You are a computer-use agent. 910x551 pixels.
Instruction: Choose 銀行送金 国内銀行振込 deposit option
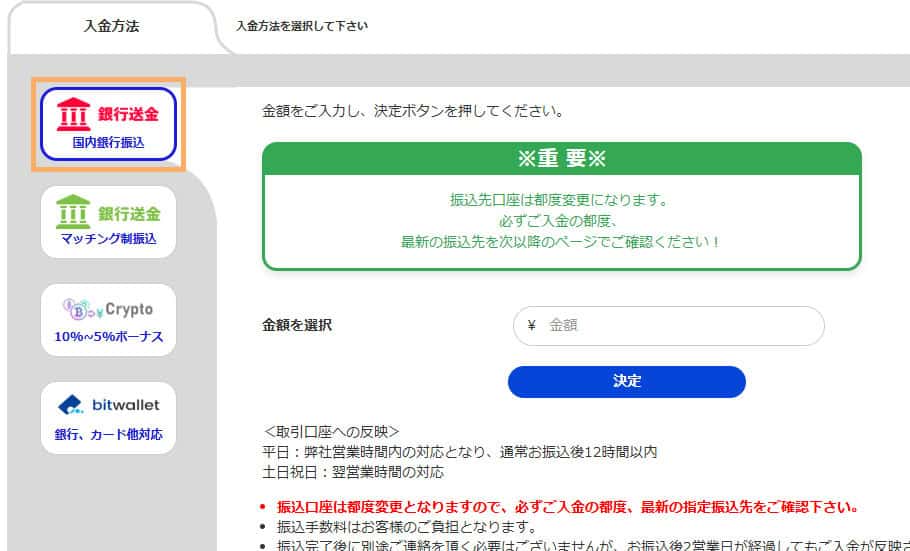(109, 124)
